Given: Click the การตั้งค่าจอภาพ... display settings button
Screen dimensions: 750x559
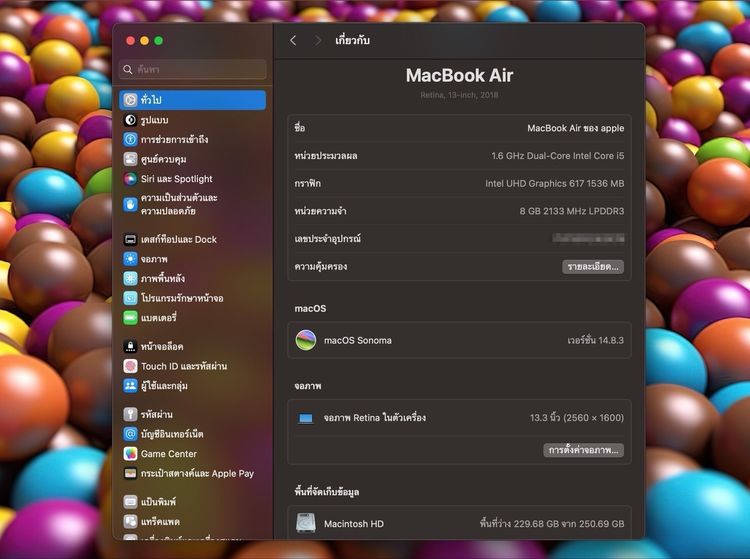Looking at the screenshot, I should tap(584, 450).
